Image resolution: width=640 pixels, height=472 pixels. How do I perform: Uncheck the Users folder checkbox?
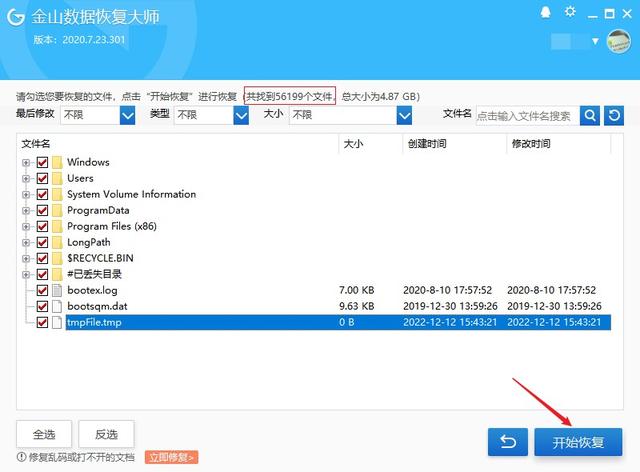[x=42, y=178]
